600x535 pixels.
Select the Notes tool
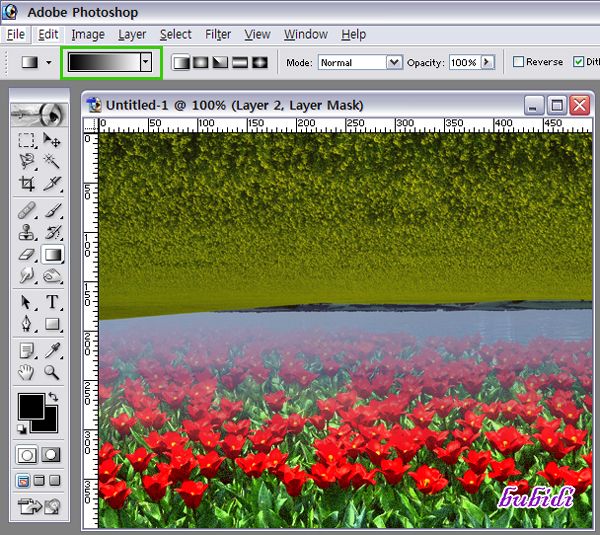pos(26,350)
